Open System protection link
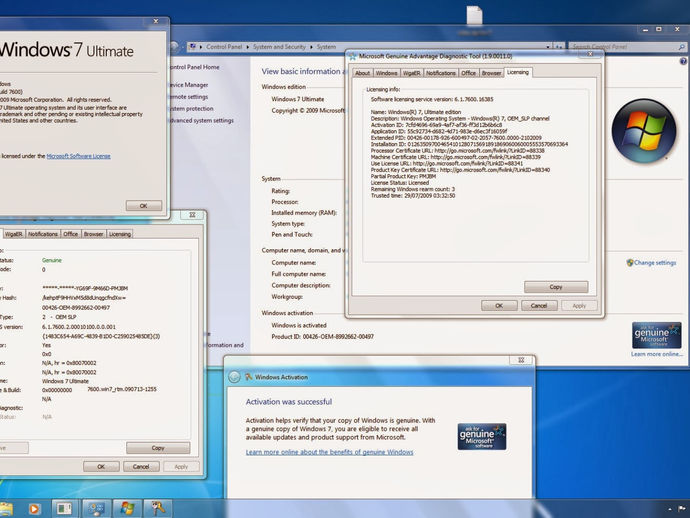Viewport: 690px width, 518px height. pos(191,108)
